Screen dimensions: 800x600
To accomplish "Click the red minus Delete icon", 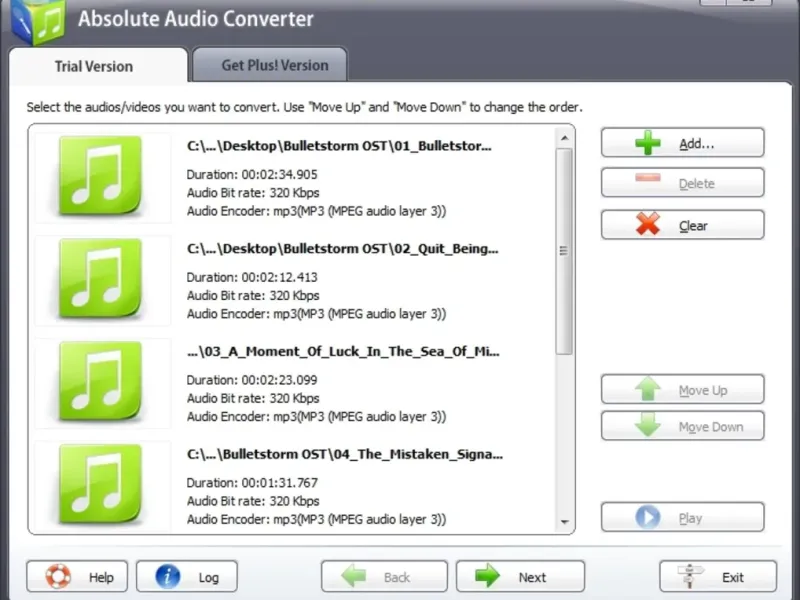I will click(648, 178).
